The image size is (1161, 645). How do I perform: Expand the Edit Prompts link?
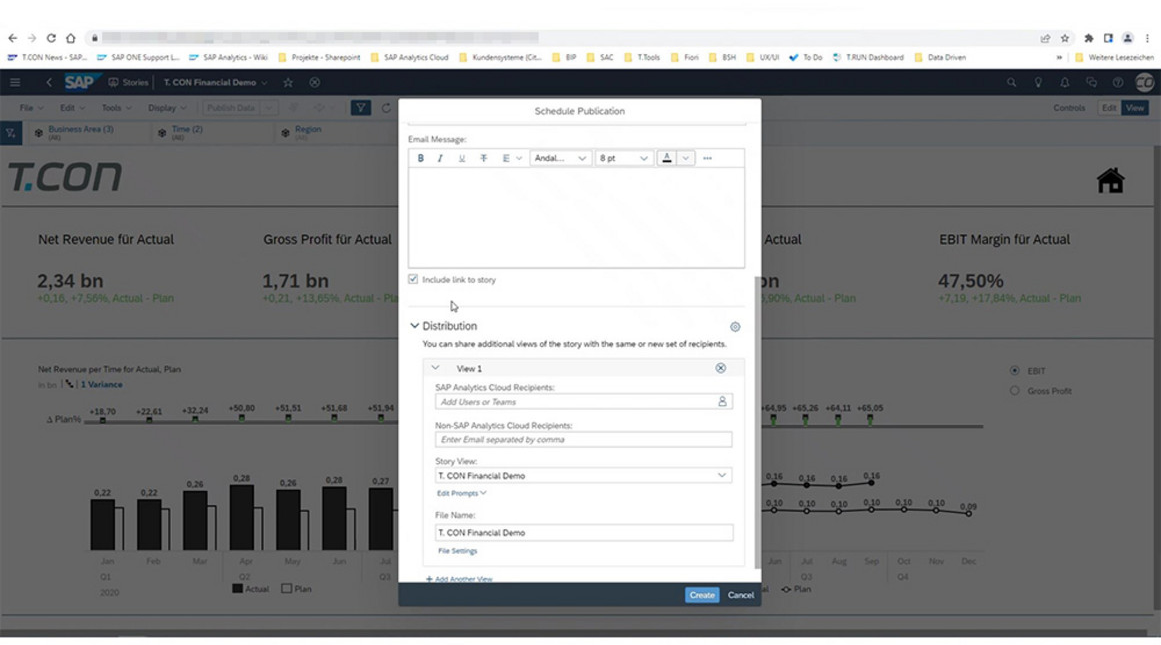coord(461,493)
